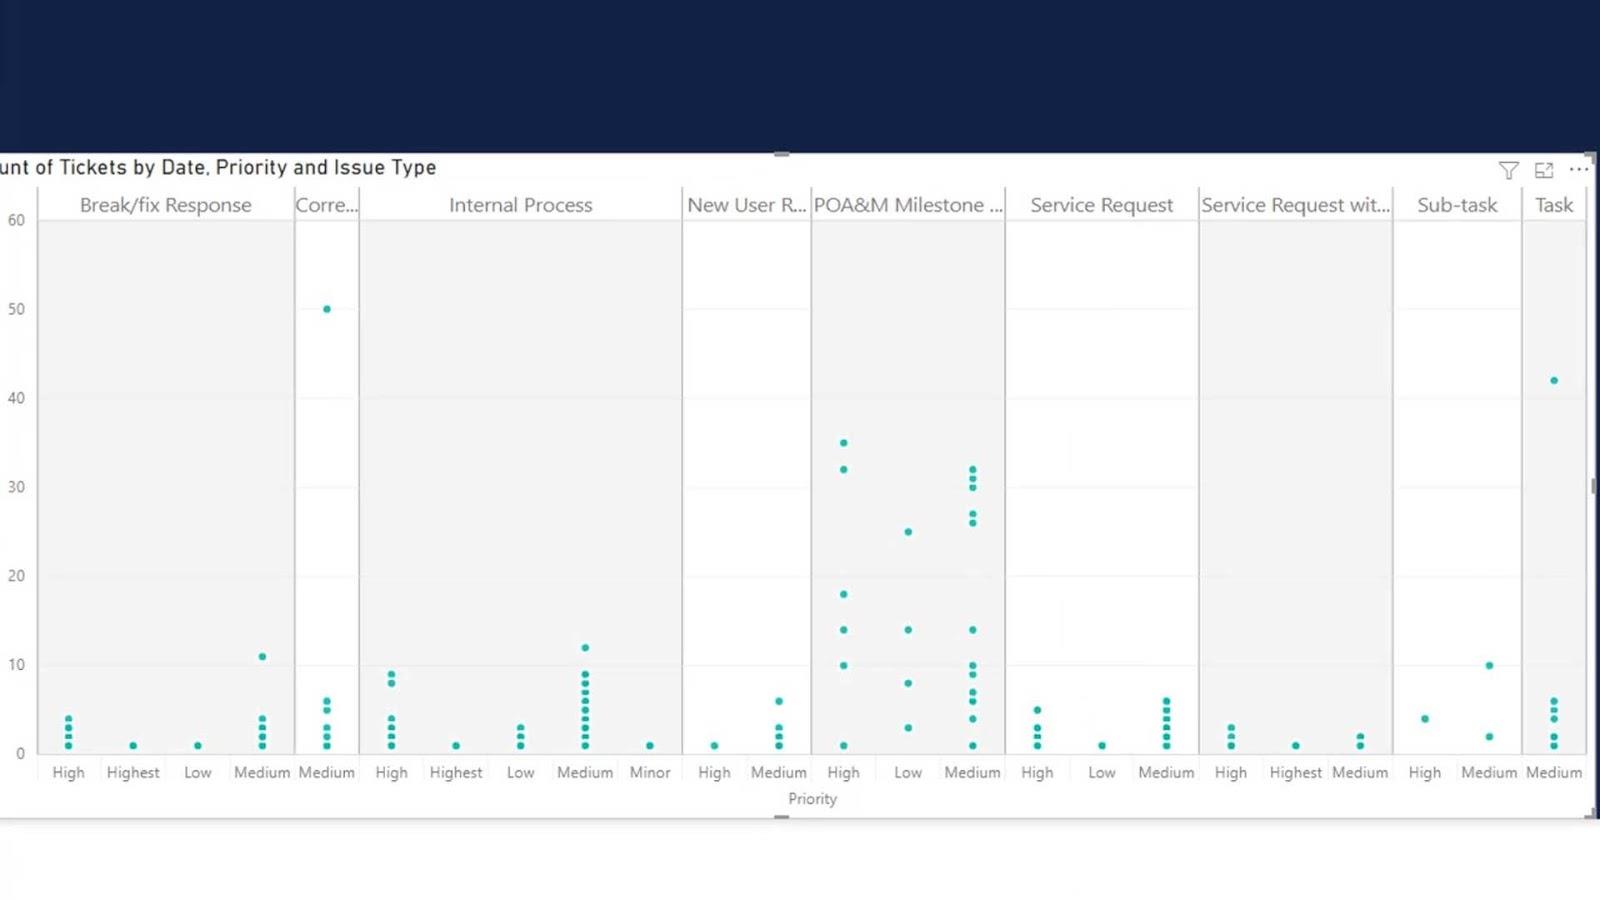Click the Minor label under Internal Process
Image resolution: width=1600 pixels, height=900 pixels.
coord(650,773)
